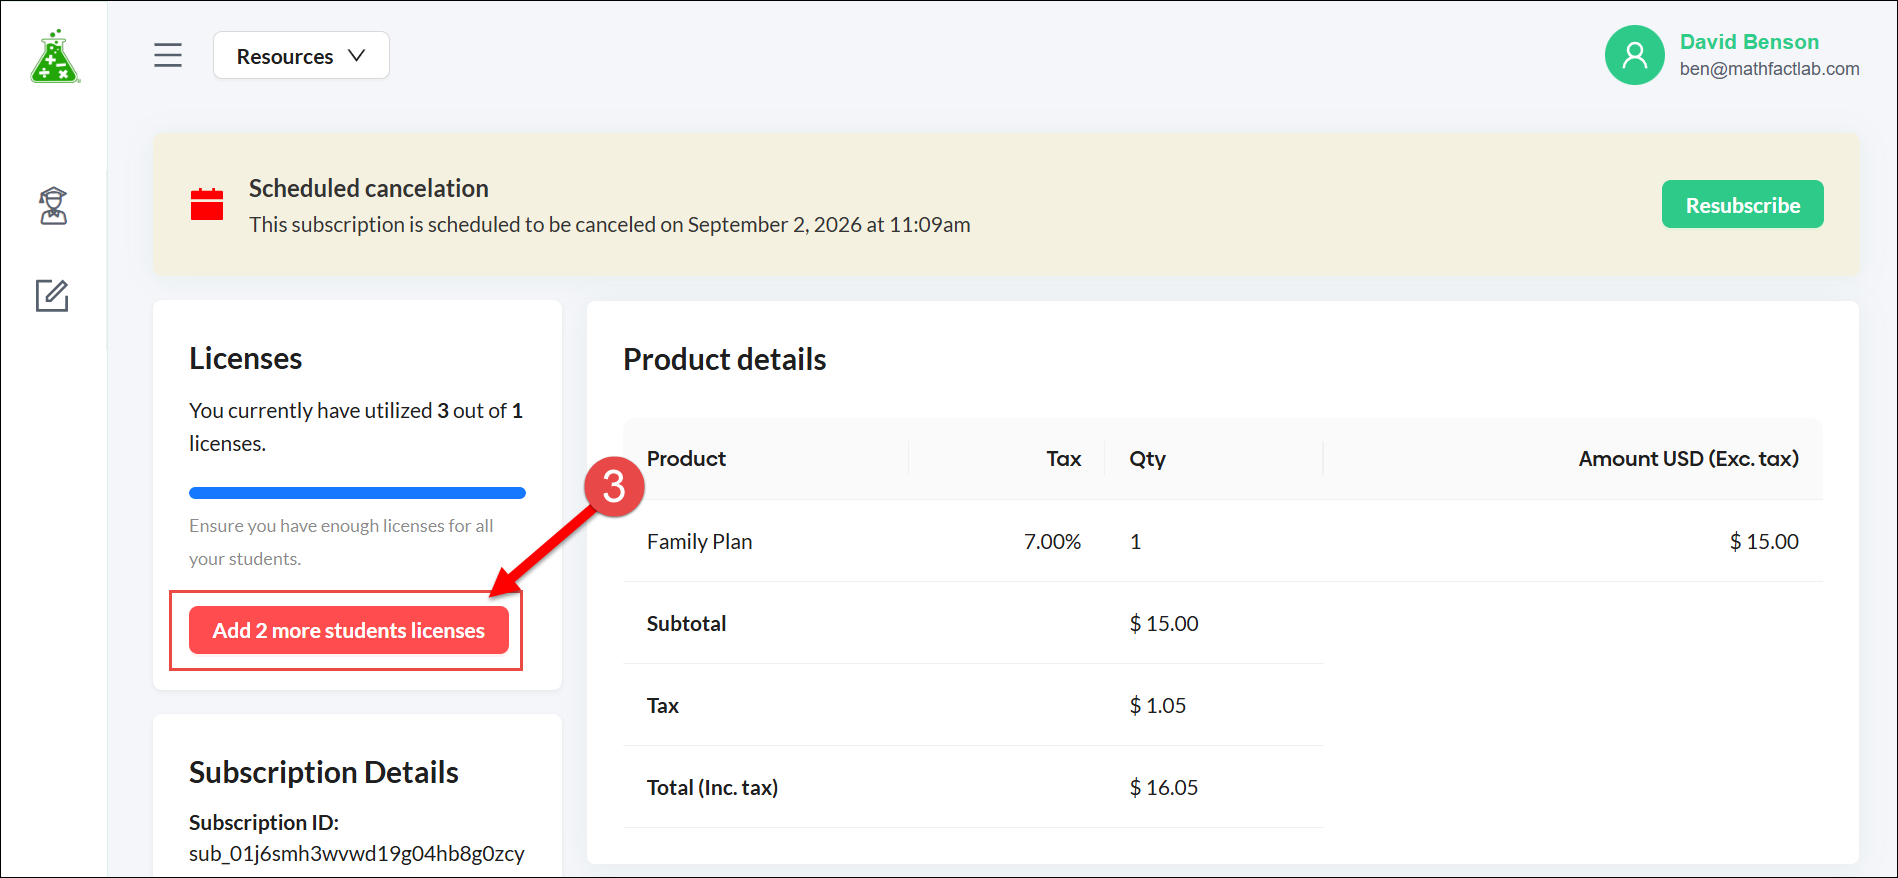The height and width of the screenshot is (878, 1898).
Task: Open the hamburger menu
Action: [168, 55]
